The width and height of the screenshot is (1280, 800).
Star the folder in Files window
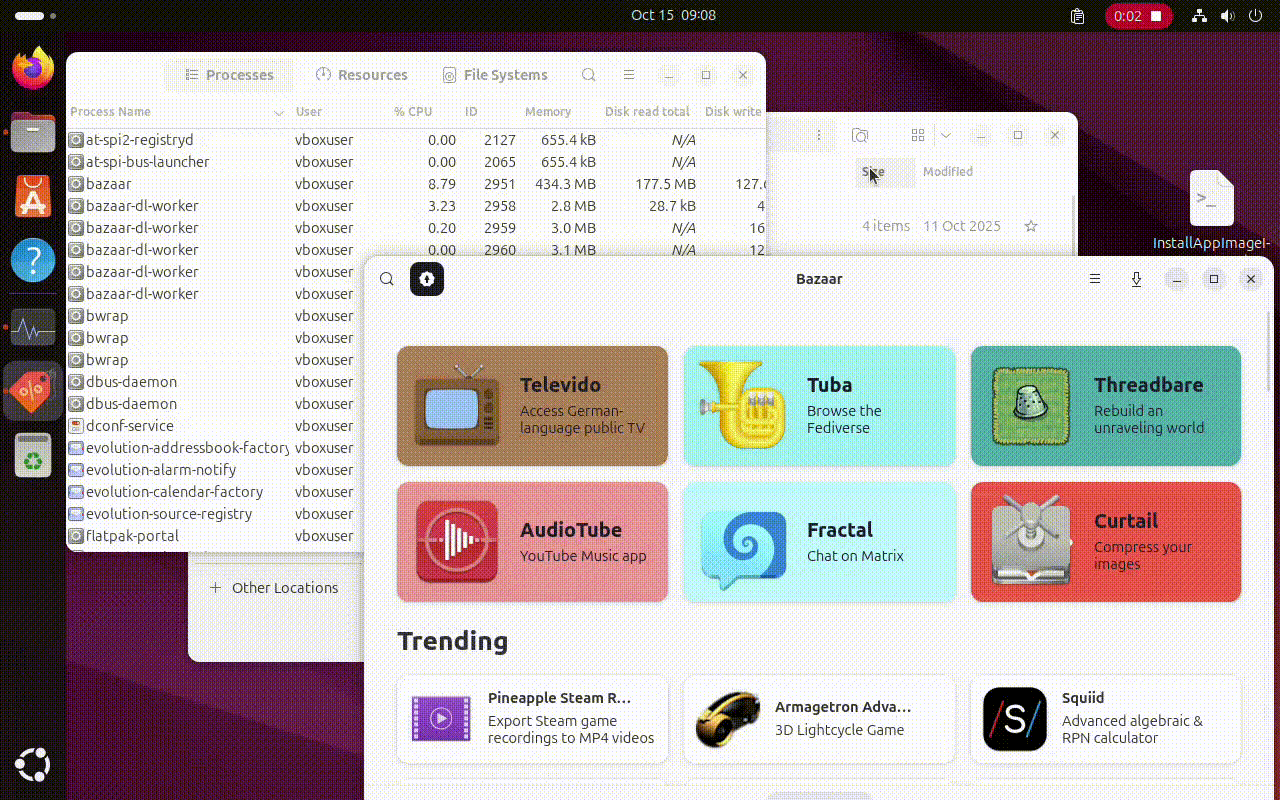tap(1031, 226)
